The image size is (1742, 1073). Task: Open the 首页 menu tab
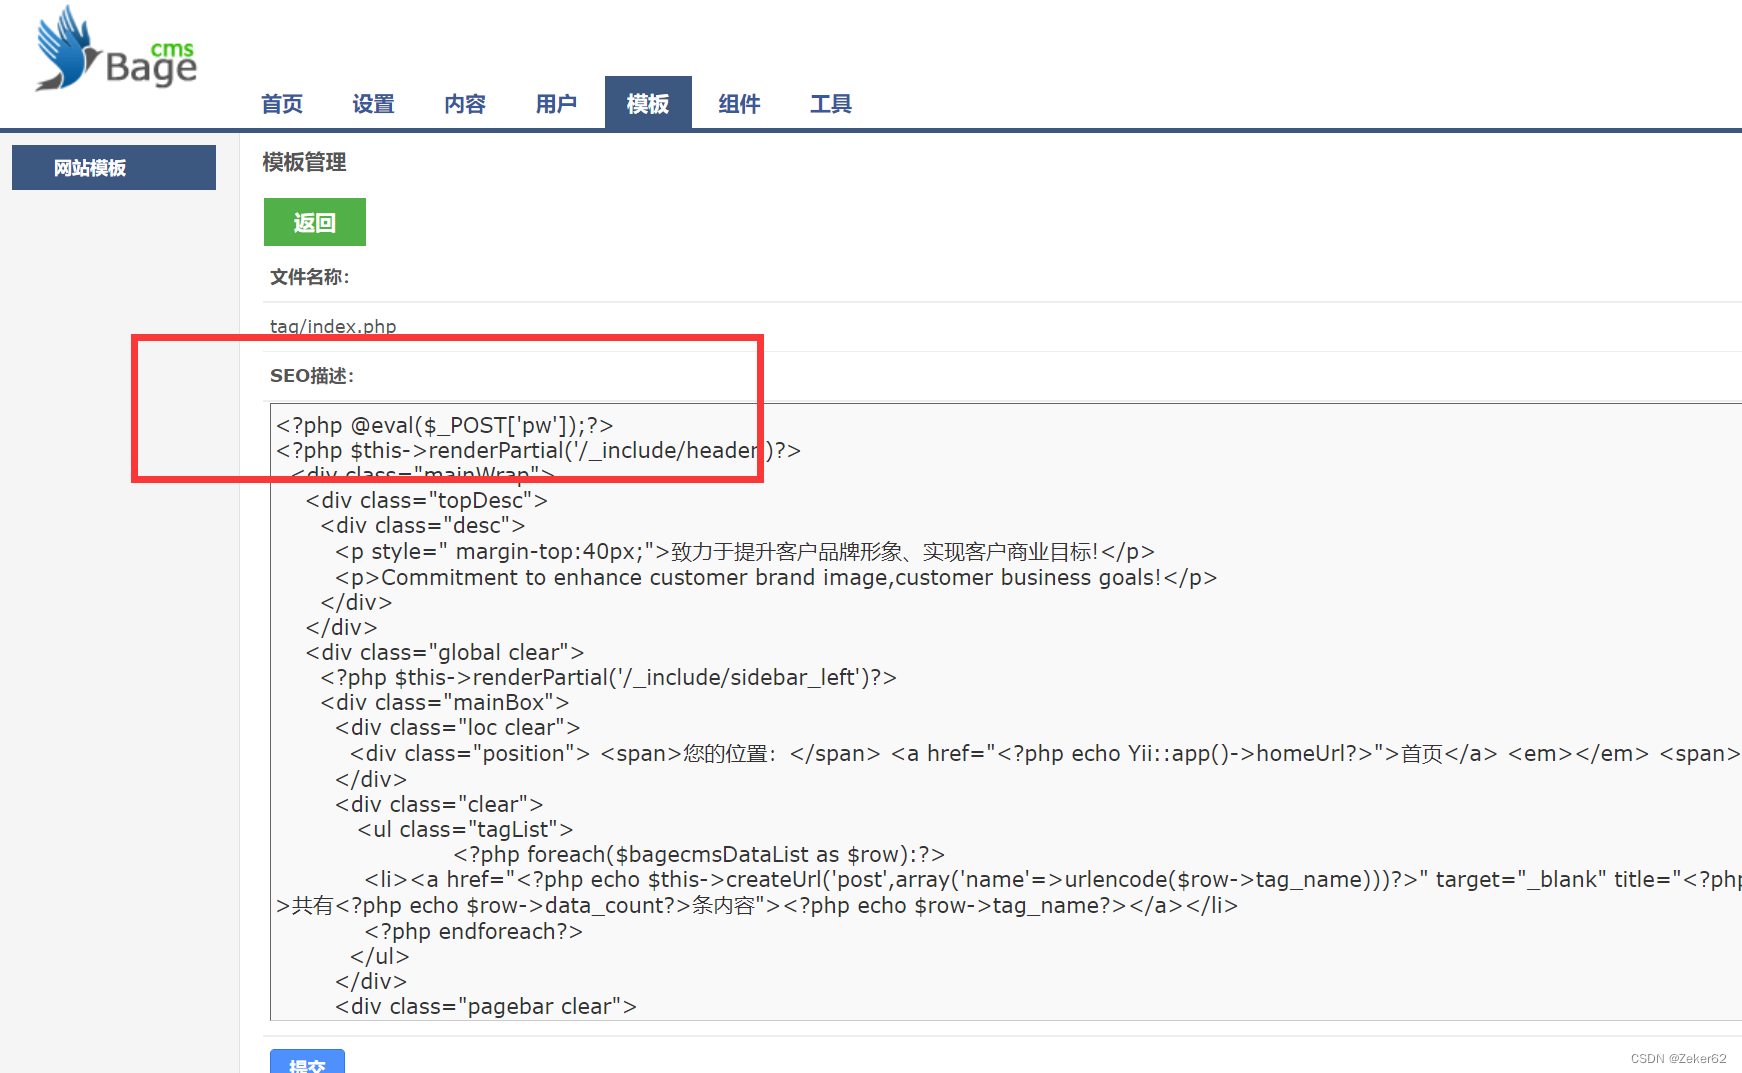tap(282, 103)
